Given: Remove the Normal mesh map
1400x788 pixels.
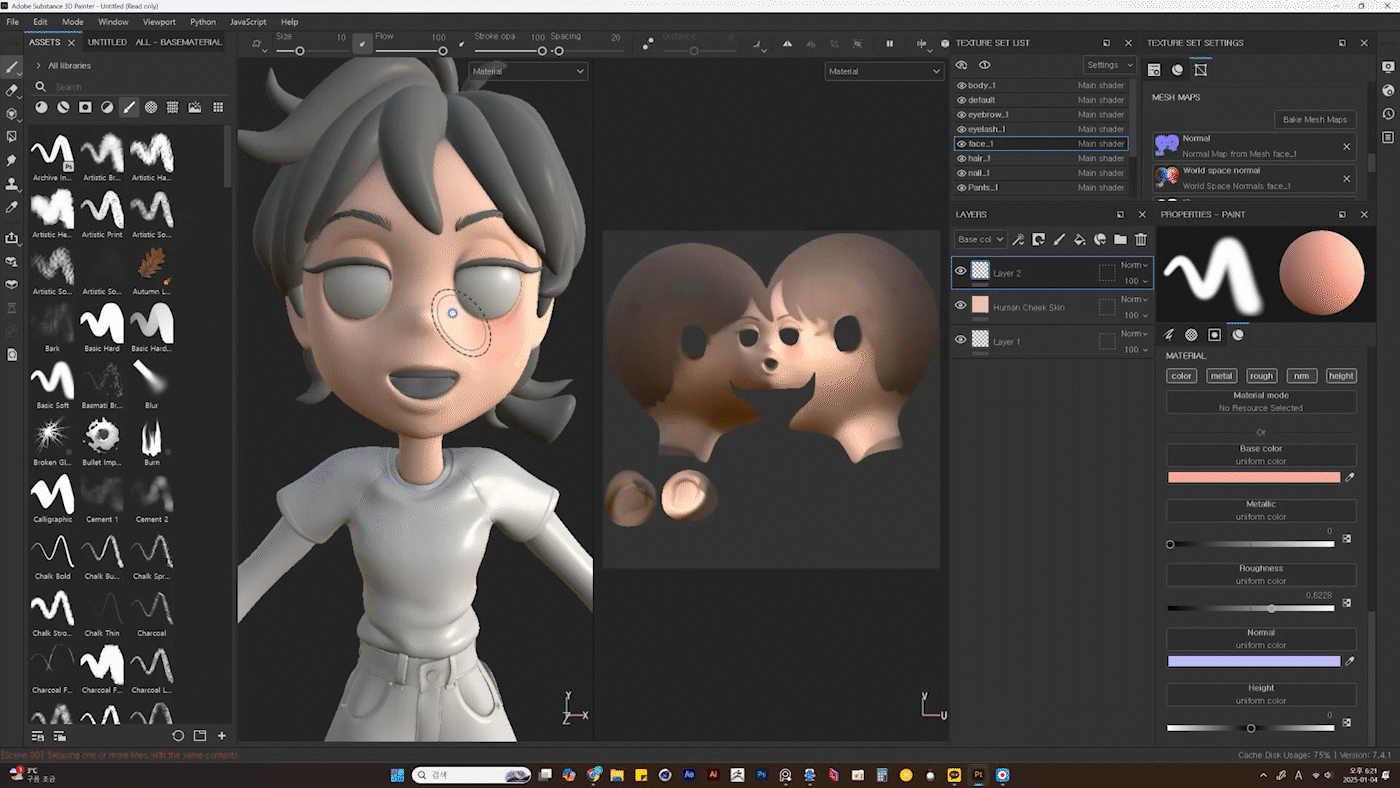Looking at the screenshot, I should (1346, 146).
